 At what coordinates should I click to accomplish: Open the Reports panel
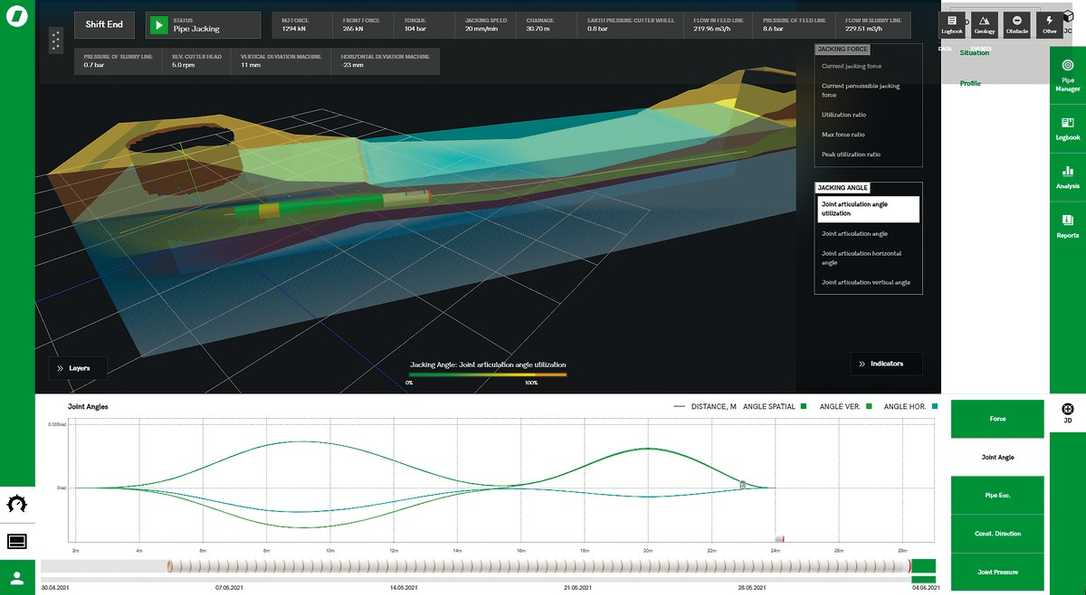(x=1067, y=228)
